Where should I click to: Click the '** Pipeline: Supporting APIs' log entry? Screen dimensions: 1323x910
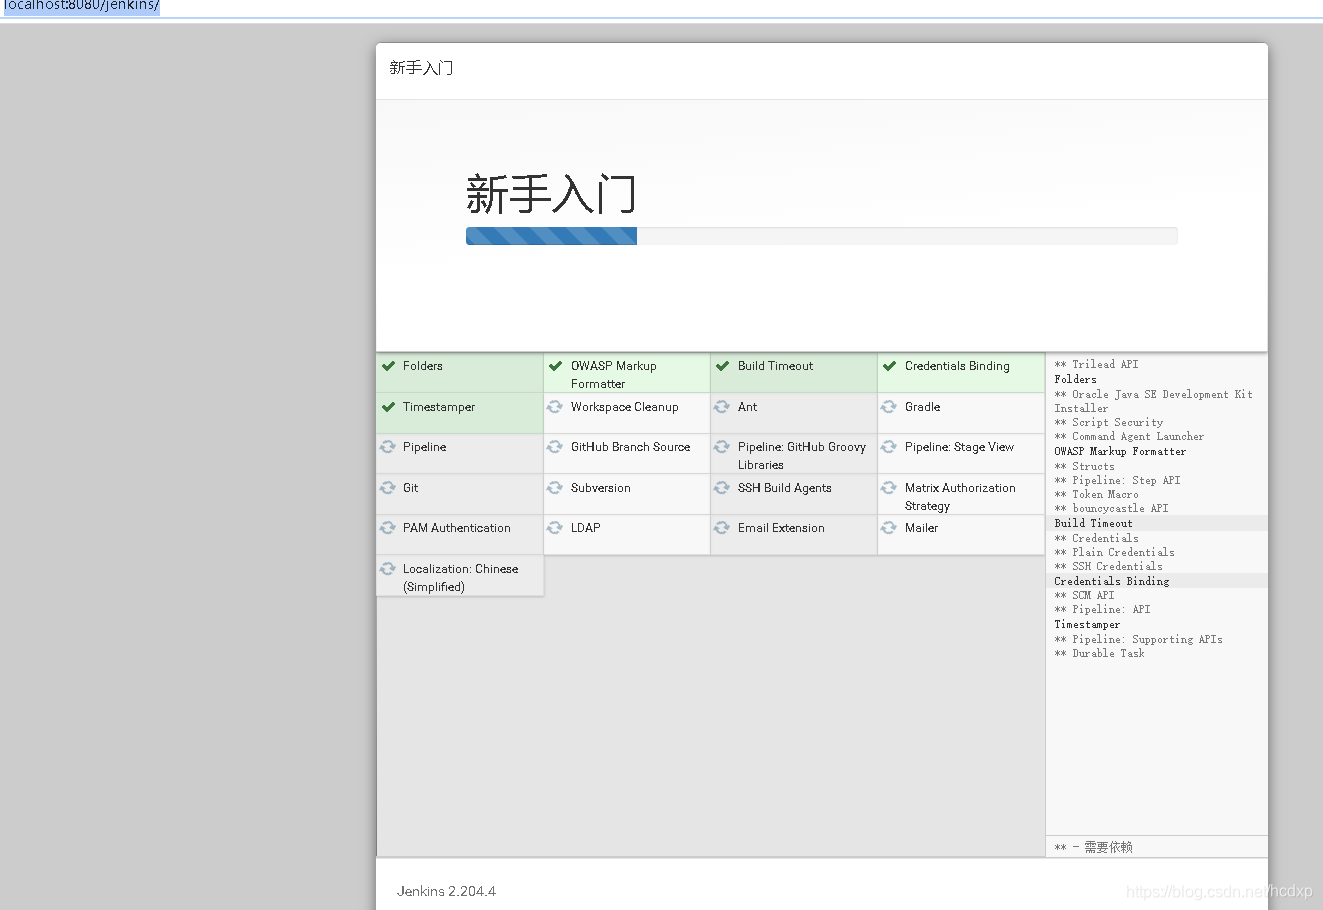[1138, 640]
